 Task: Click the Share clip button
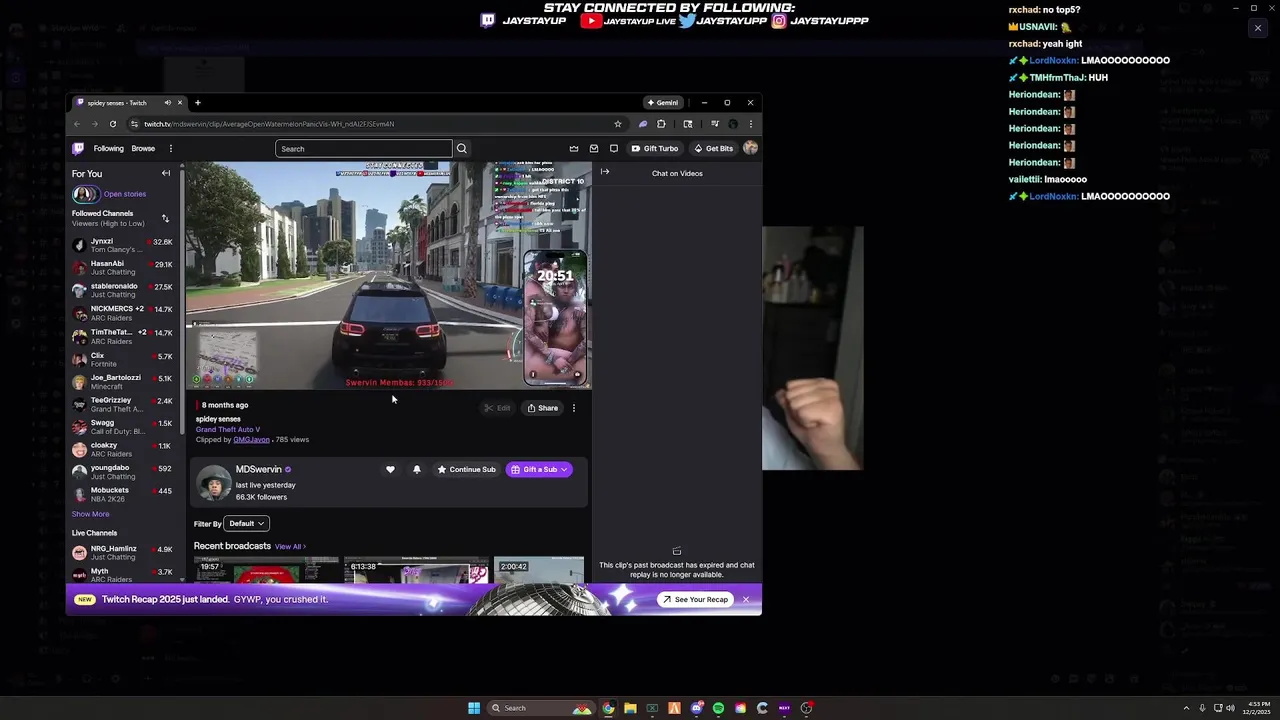(543, 408)
